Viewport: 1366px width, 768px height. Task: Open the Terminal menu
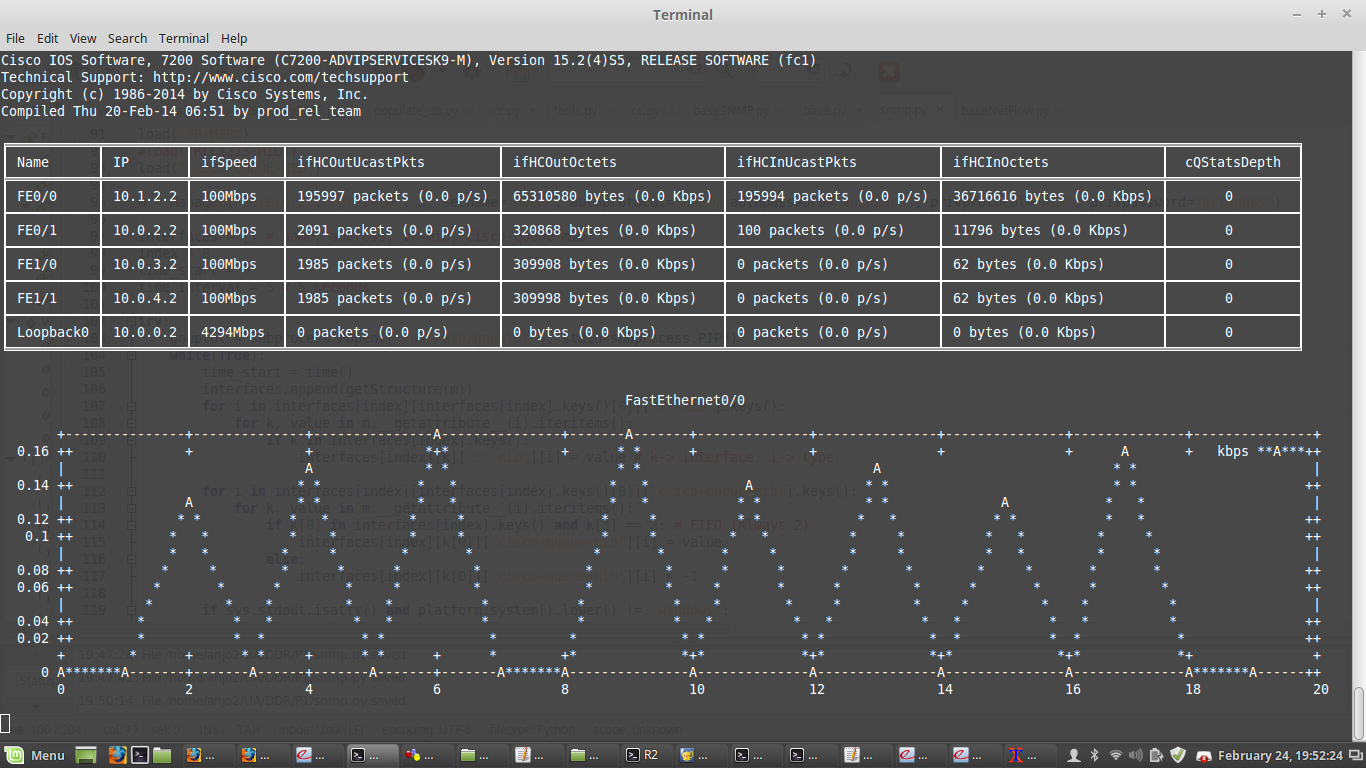[184, 38]
